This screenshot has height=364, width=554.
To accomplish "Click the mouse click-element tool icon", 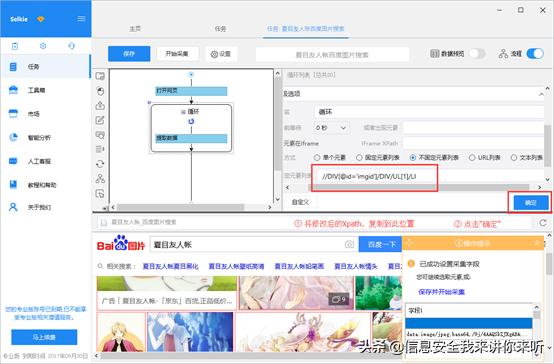I will coord(100,91).
